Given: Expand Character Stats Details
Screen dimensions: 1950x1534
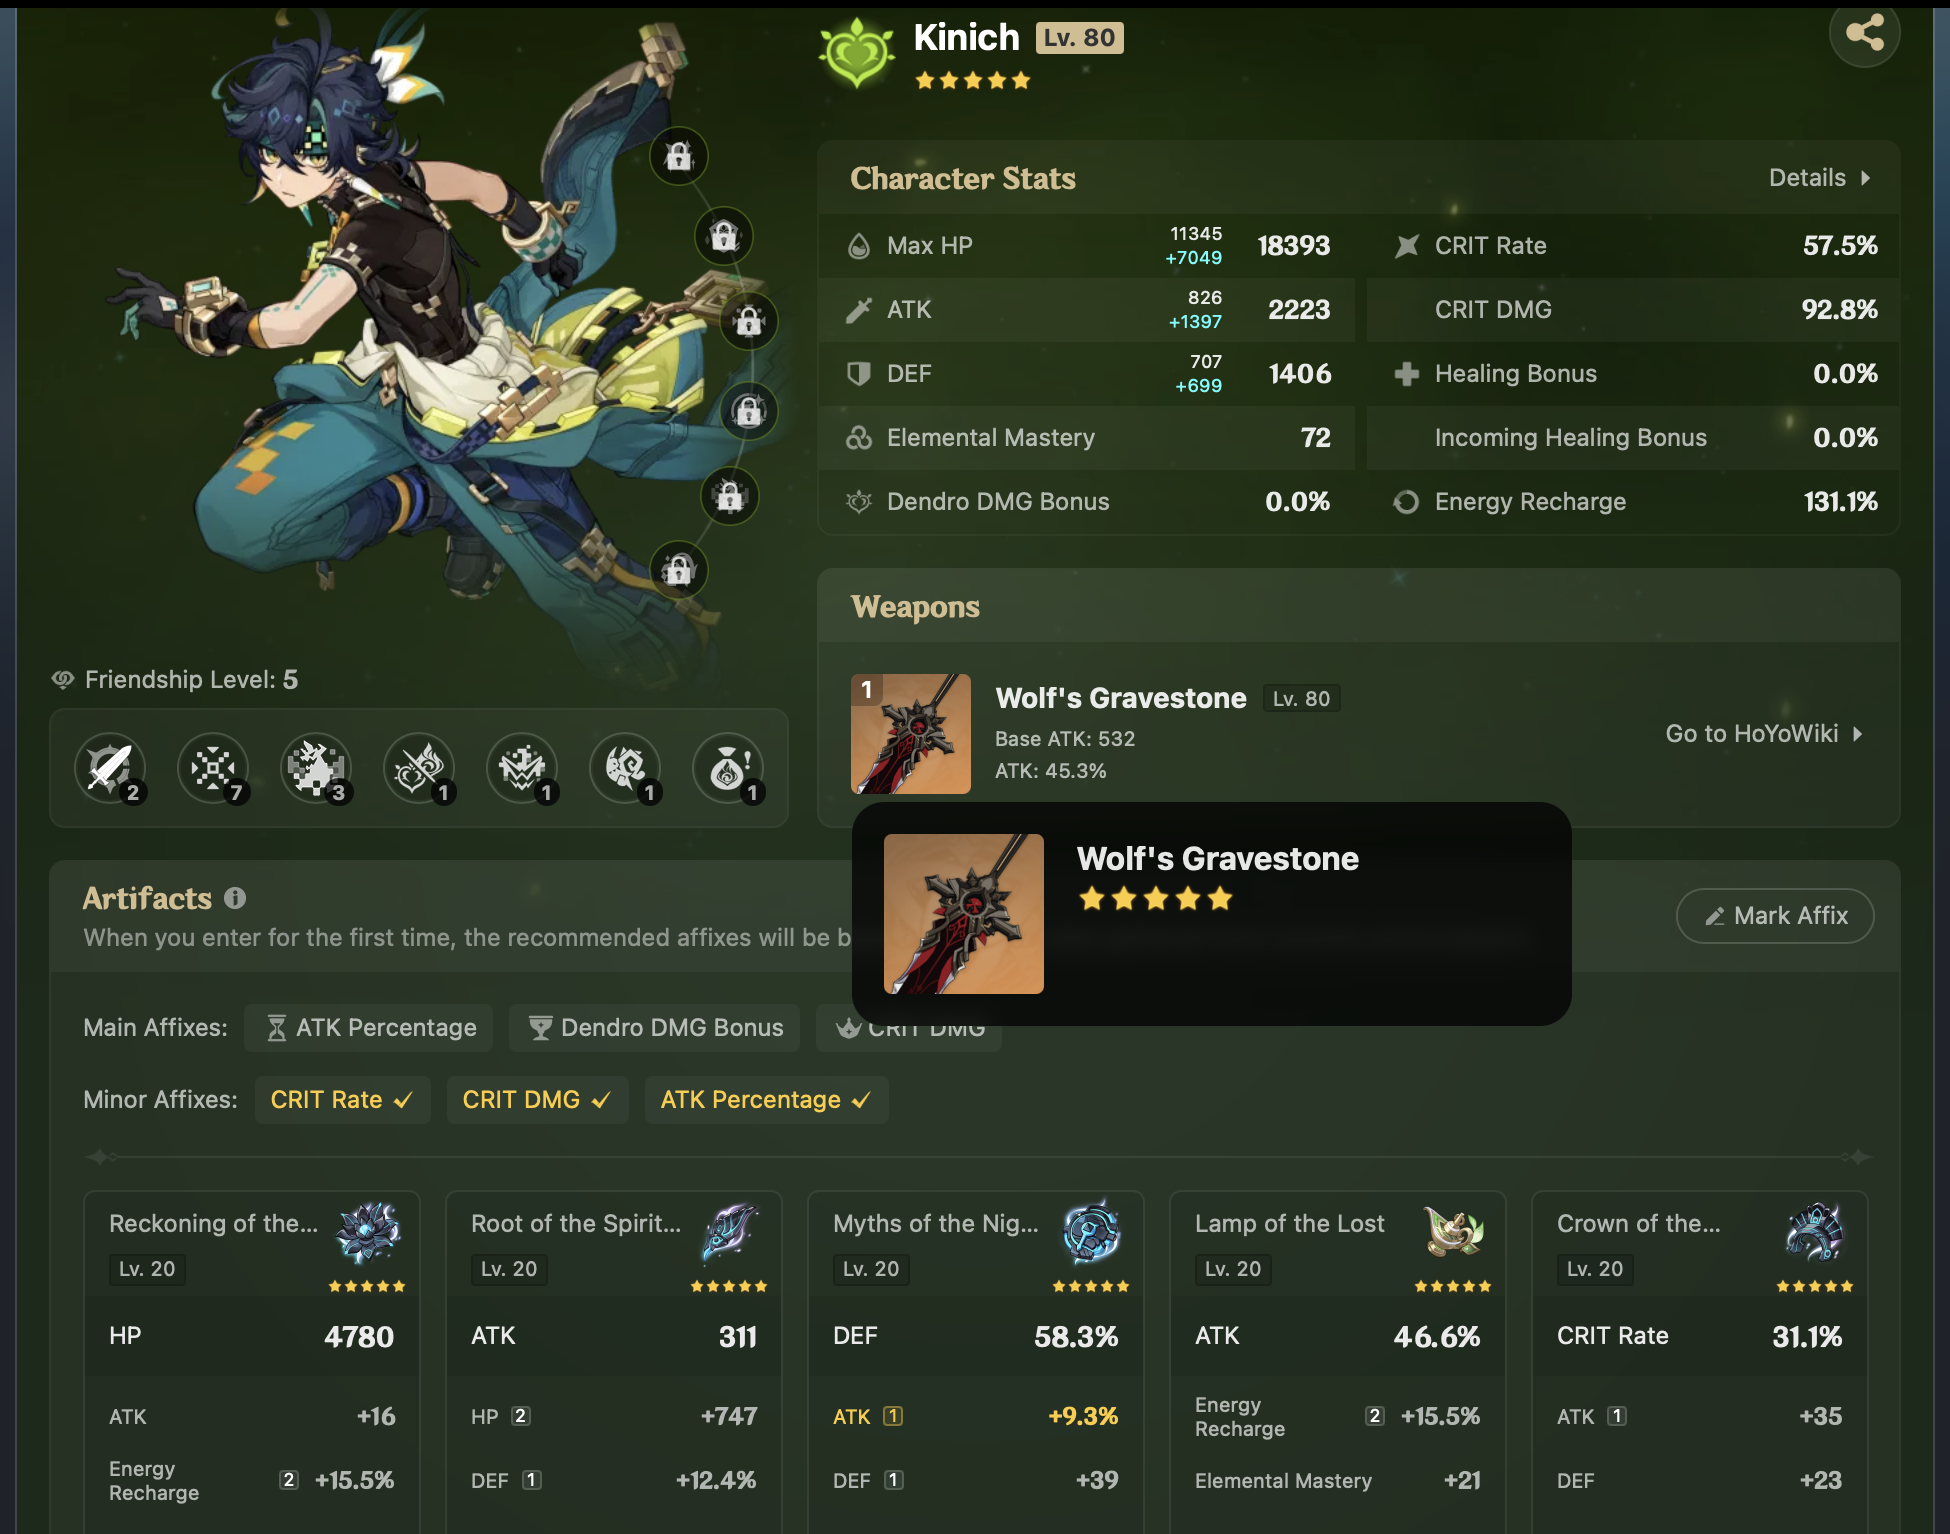Looking at the screenshot, I should [1820, 178].
